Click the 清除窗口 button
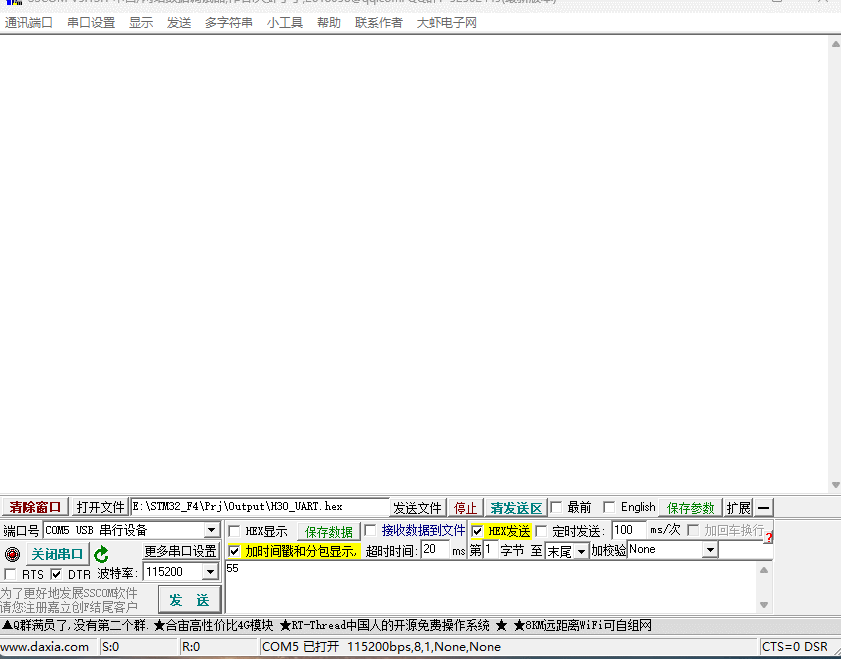Viewport: 841px width, 659px height. coord(35,507)
